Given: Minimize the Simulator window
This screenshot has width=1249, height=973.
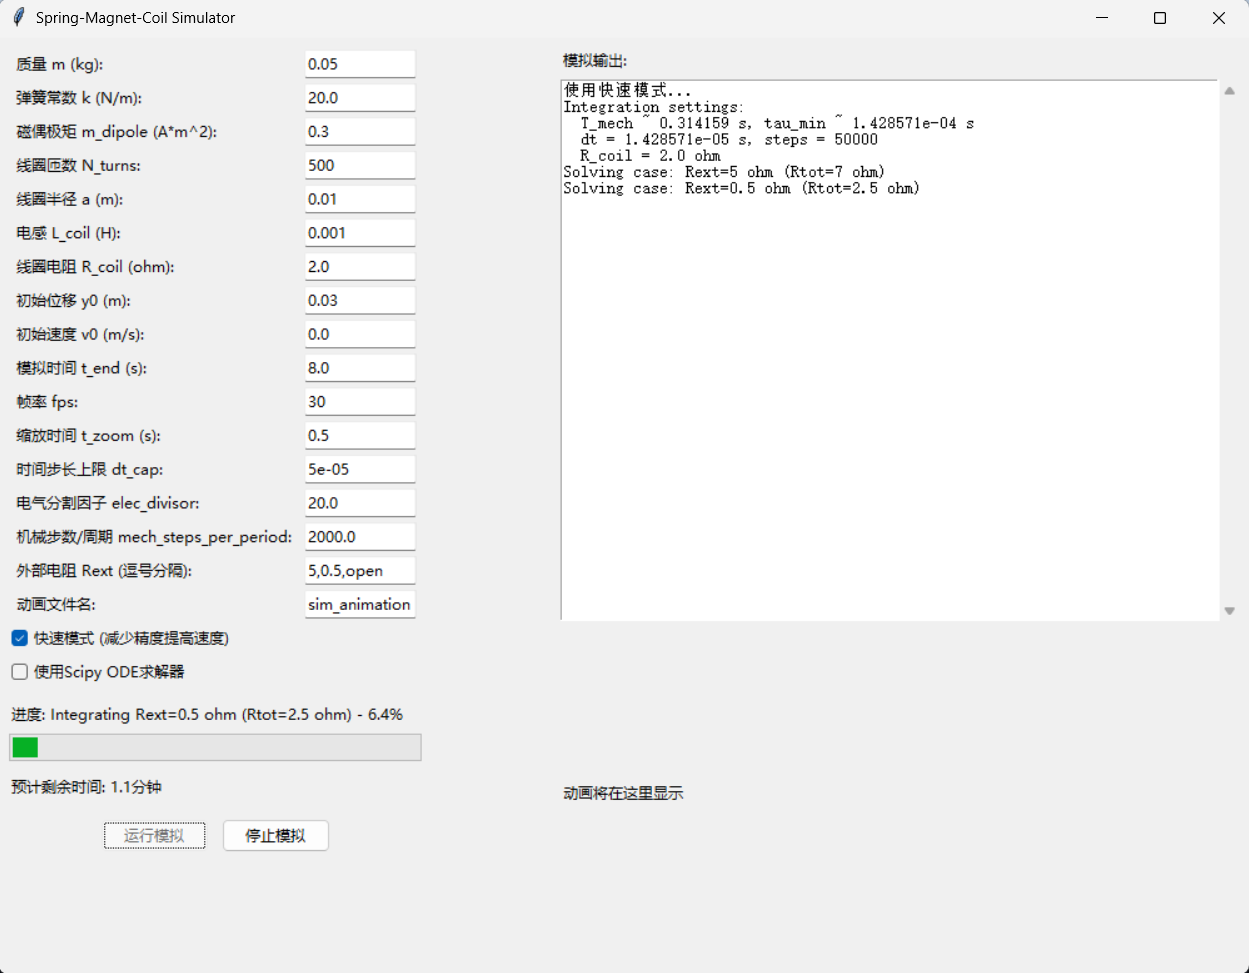Looking at the screenshot, I should [x=1102, y=18].
